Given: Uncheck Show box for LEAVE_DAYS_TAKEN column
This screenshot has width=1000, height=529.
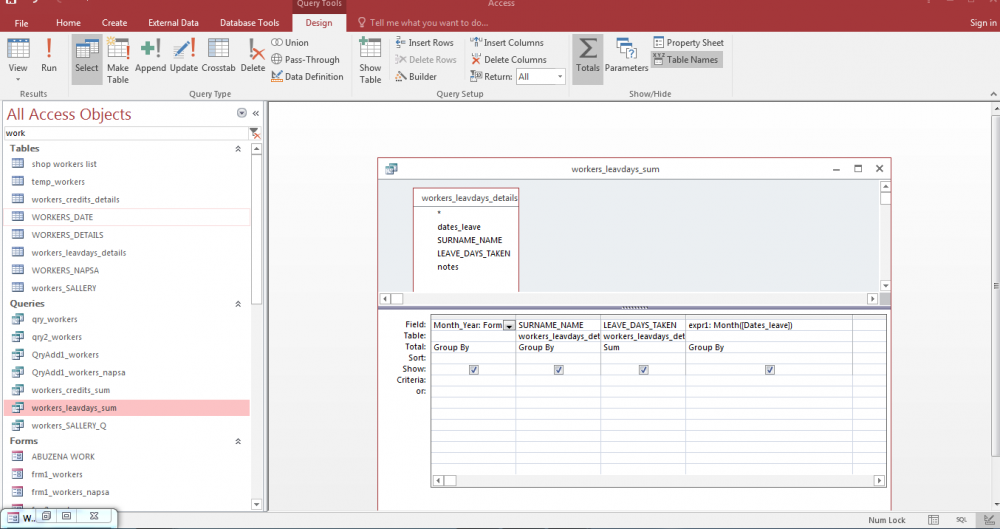Looking at the screenshot, I should click(x=643, y=369).
